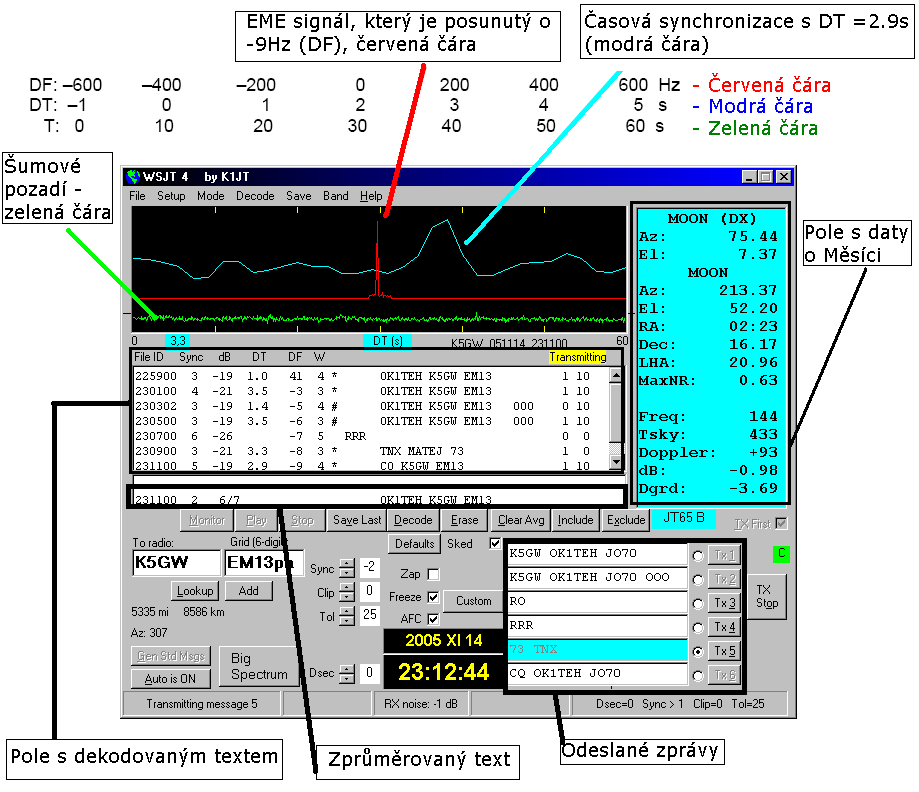Click the JT65 B mode label
The width and height of the screenshot is (919, 792).
click(x=683, y=518)
